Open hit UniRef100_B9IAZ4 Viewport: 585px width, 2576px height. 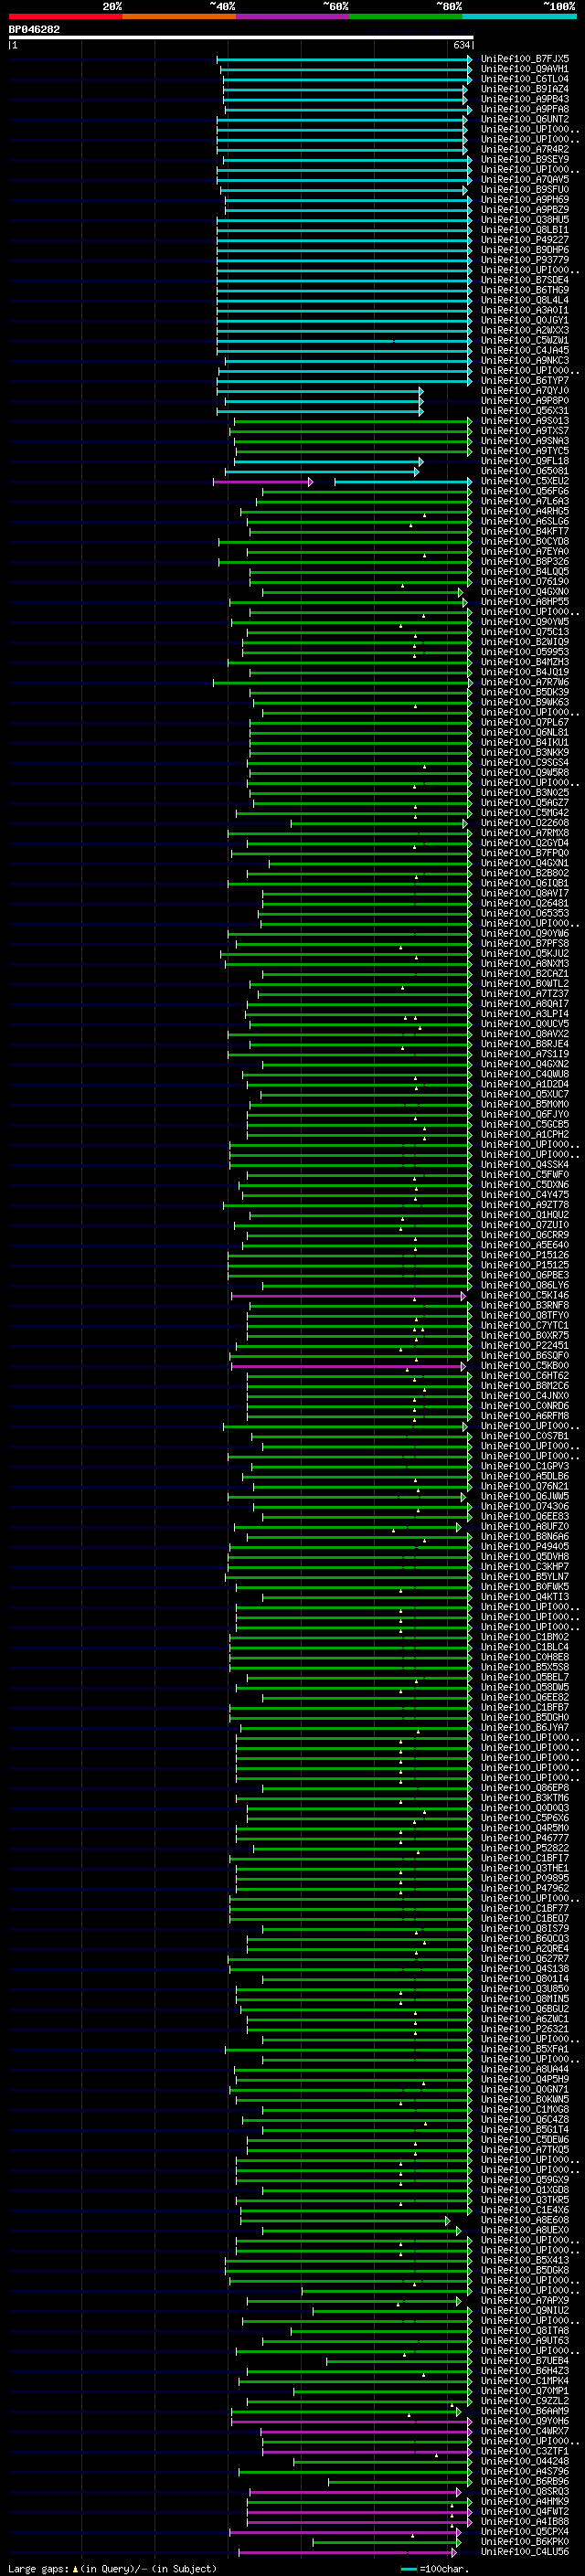pyautogui.click(x=525, y=89)
